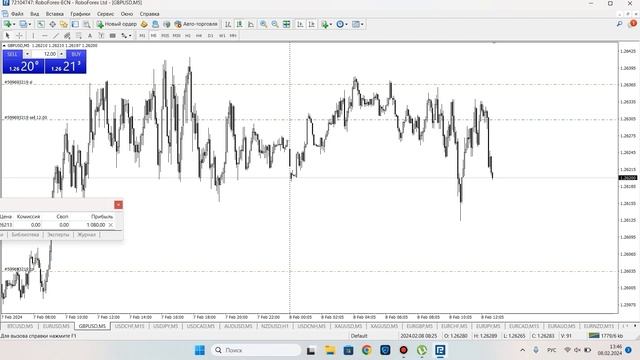
Task: Click the Новый ордер button
Action: pos(117,24)
